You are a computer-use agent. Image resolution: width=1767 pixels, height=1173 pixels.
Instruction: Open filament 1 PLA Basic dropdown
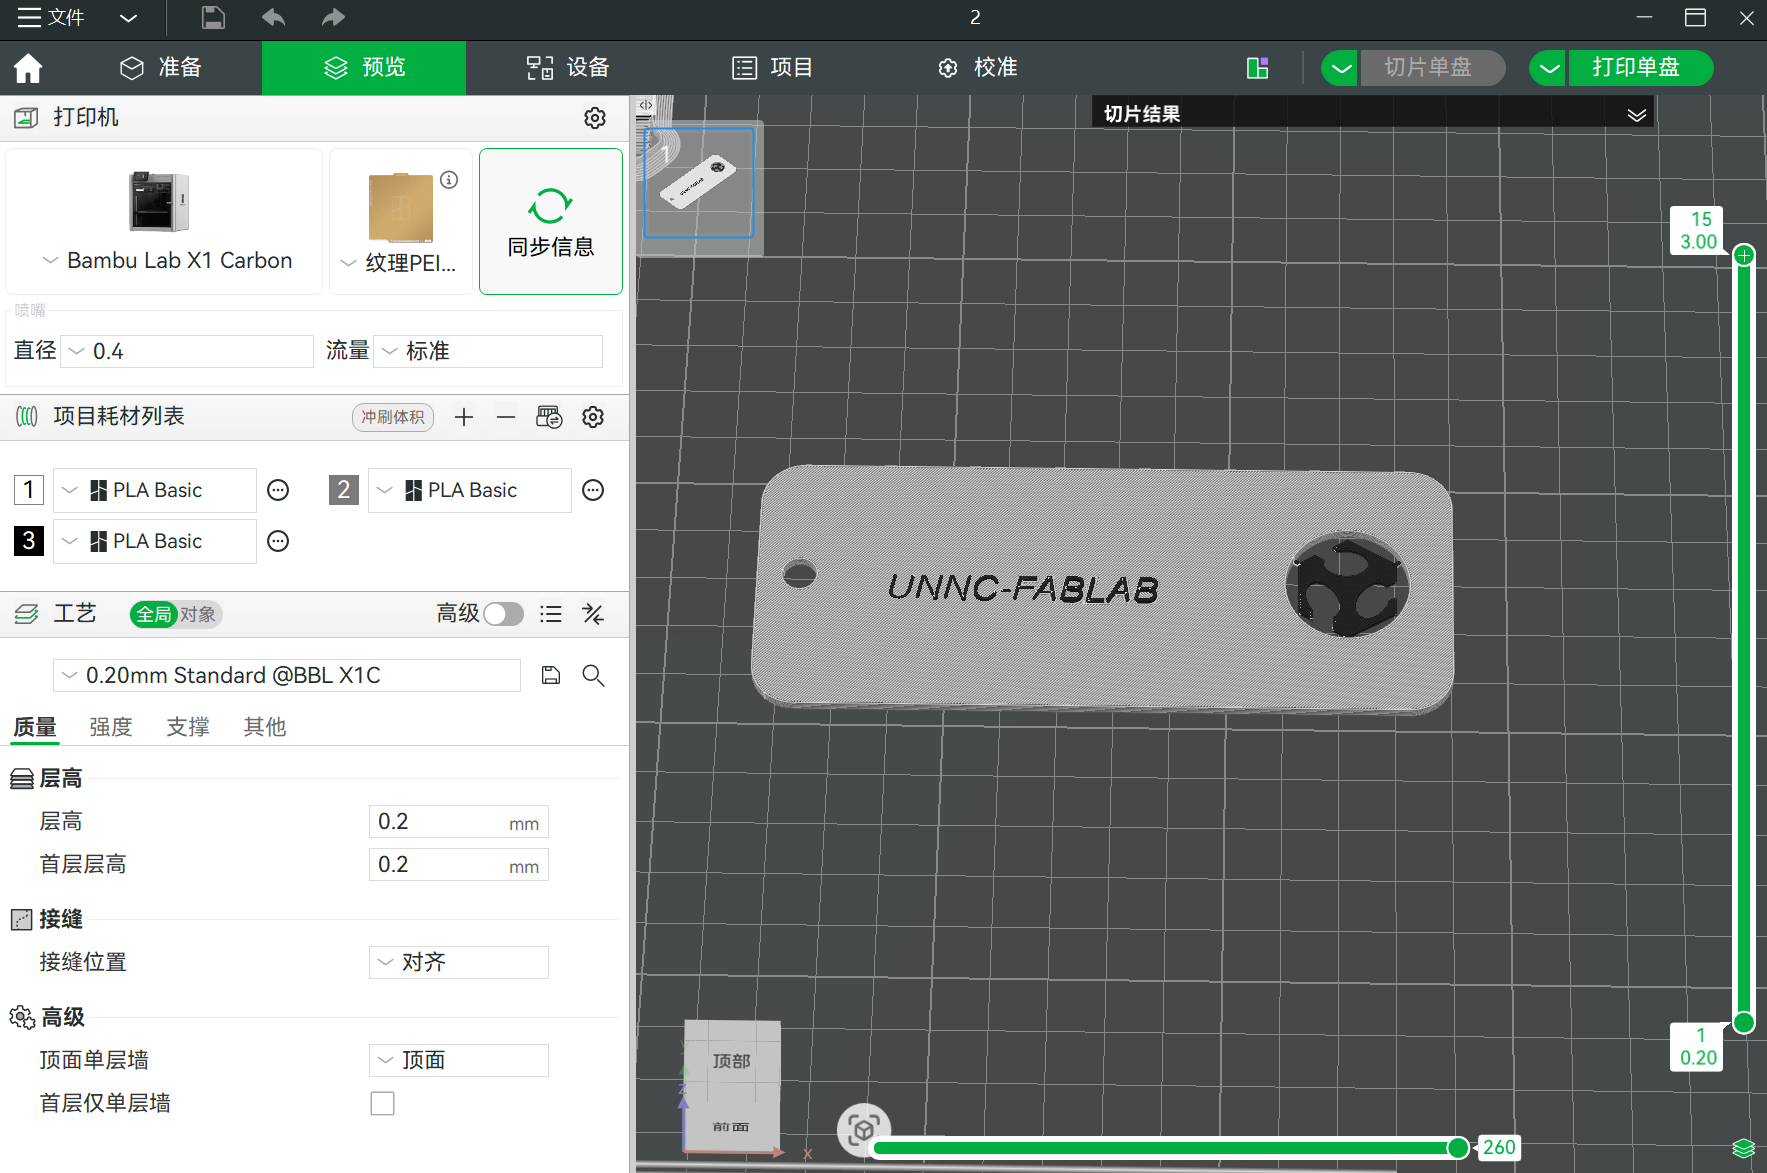[155, 490]
